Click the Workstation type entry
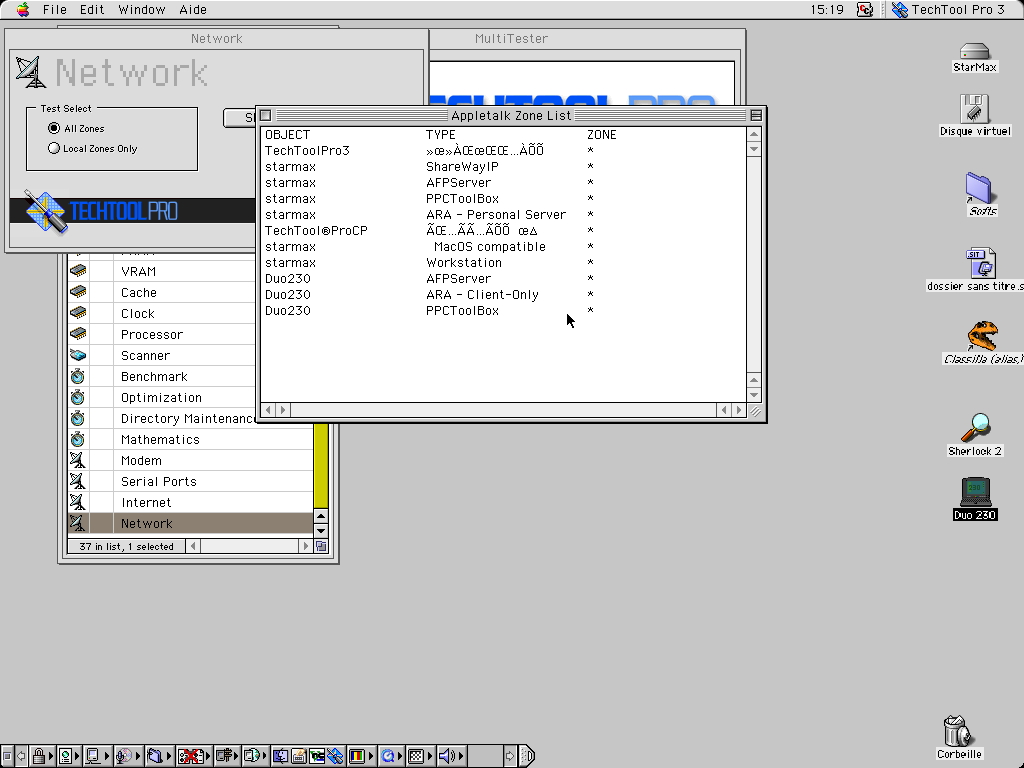This screenshot has height=768, width=1024. (464, 263)
